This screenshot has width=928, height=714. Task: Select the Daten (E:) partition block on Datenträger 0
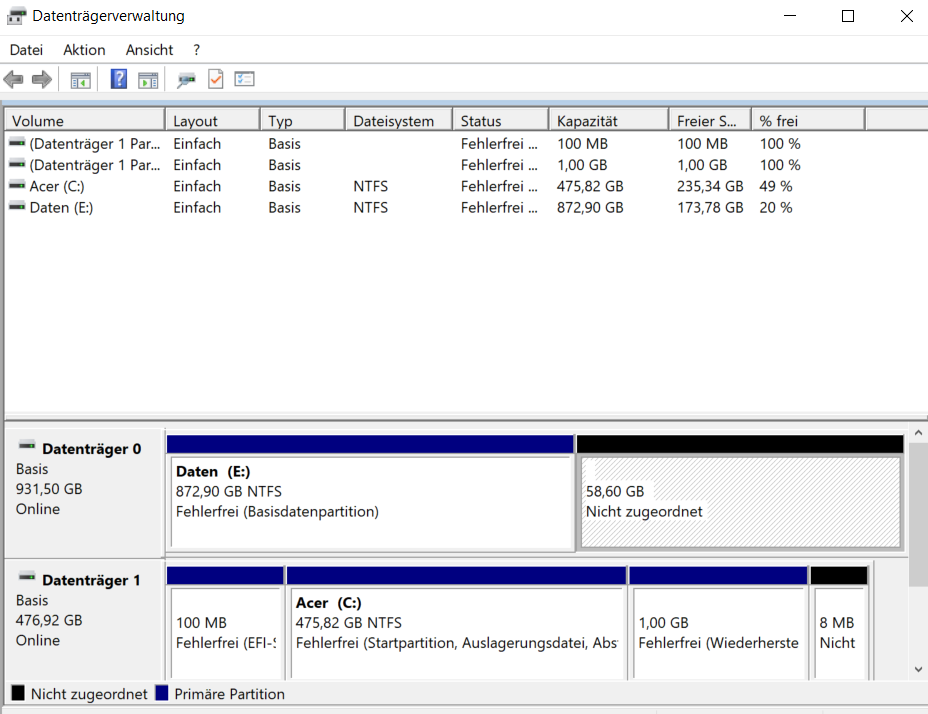[370, 493]
